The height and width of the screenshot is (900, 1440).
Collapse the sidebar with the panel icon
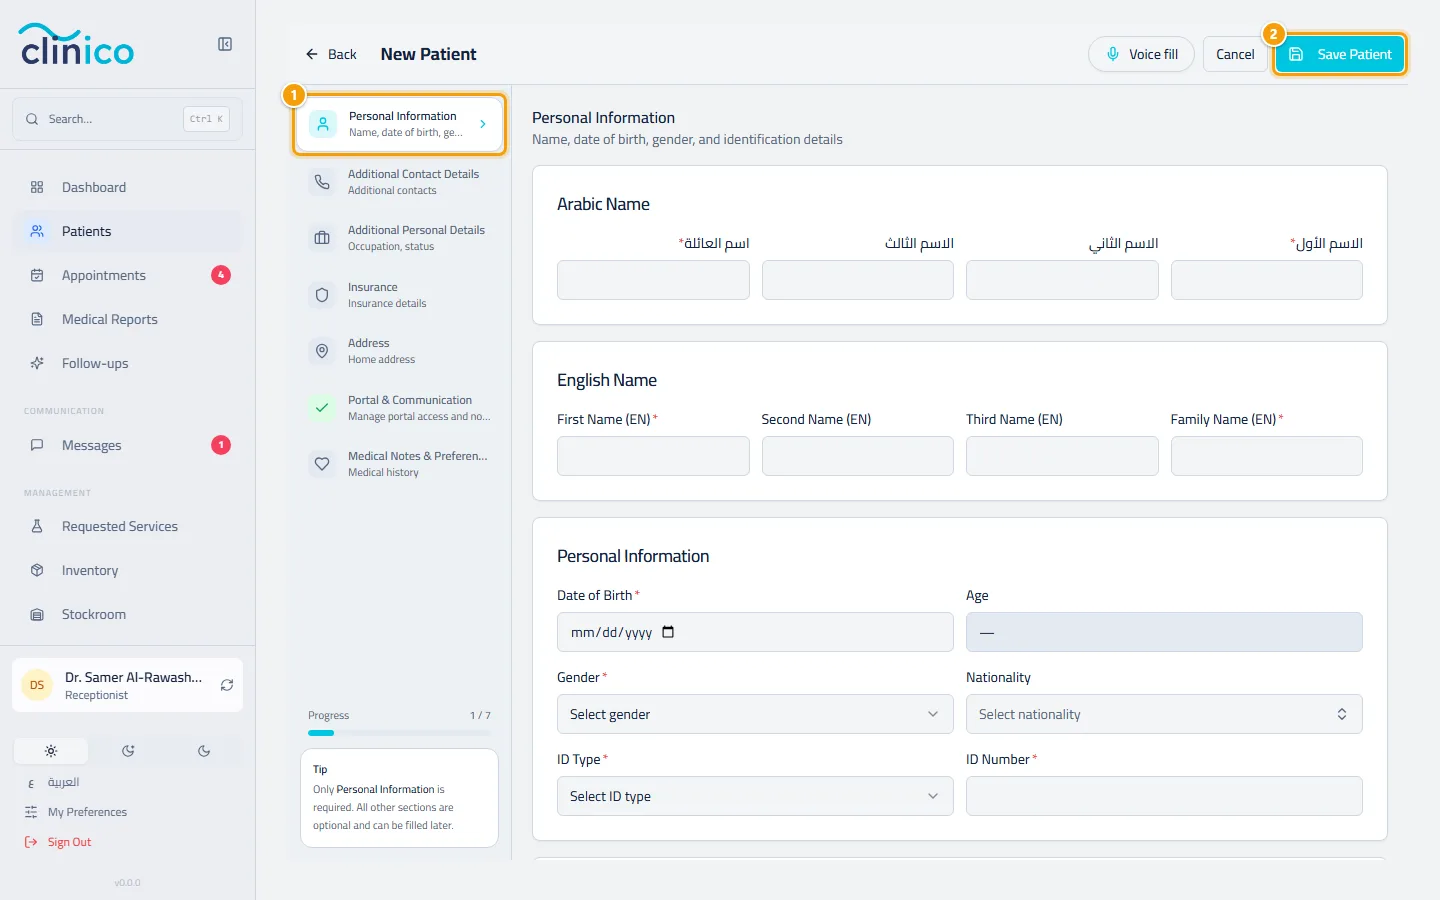click(225, 44)
